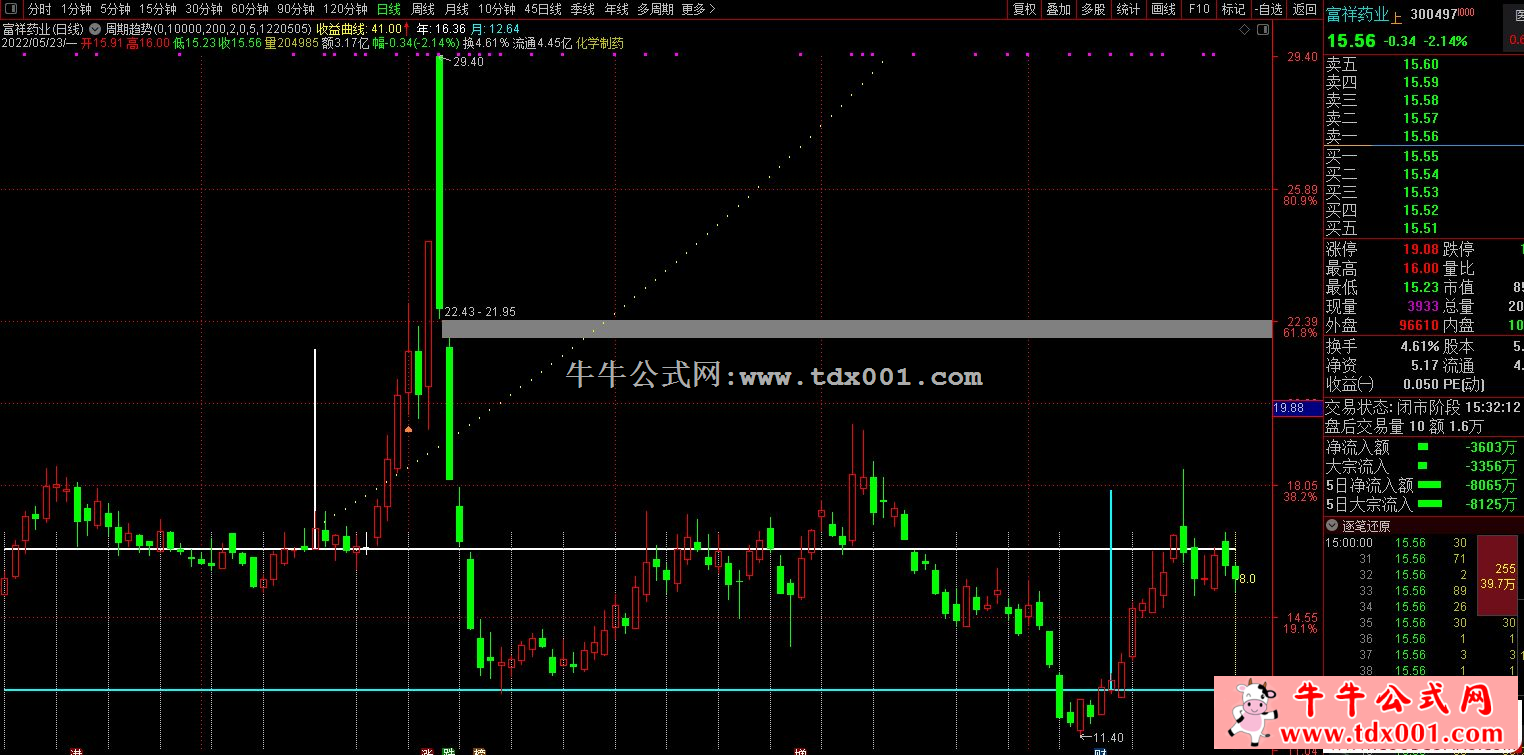Open the 更多 period list

(699, 9)
